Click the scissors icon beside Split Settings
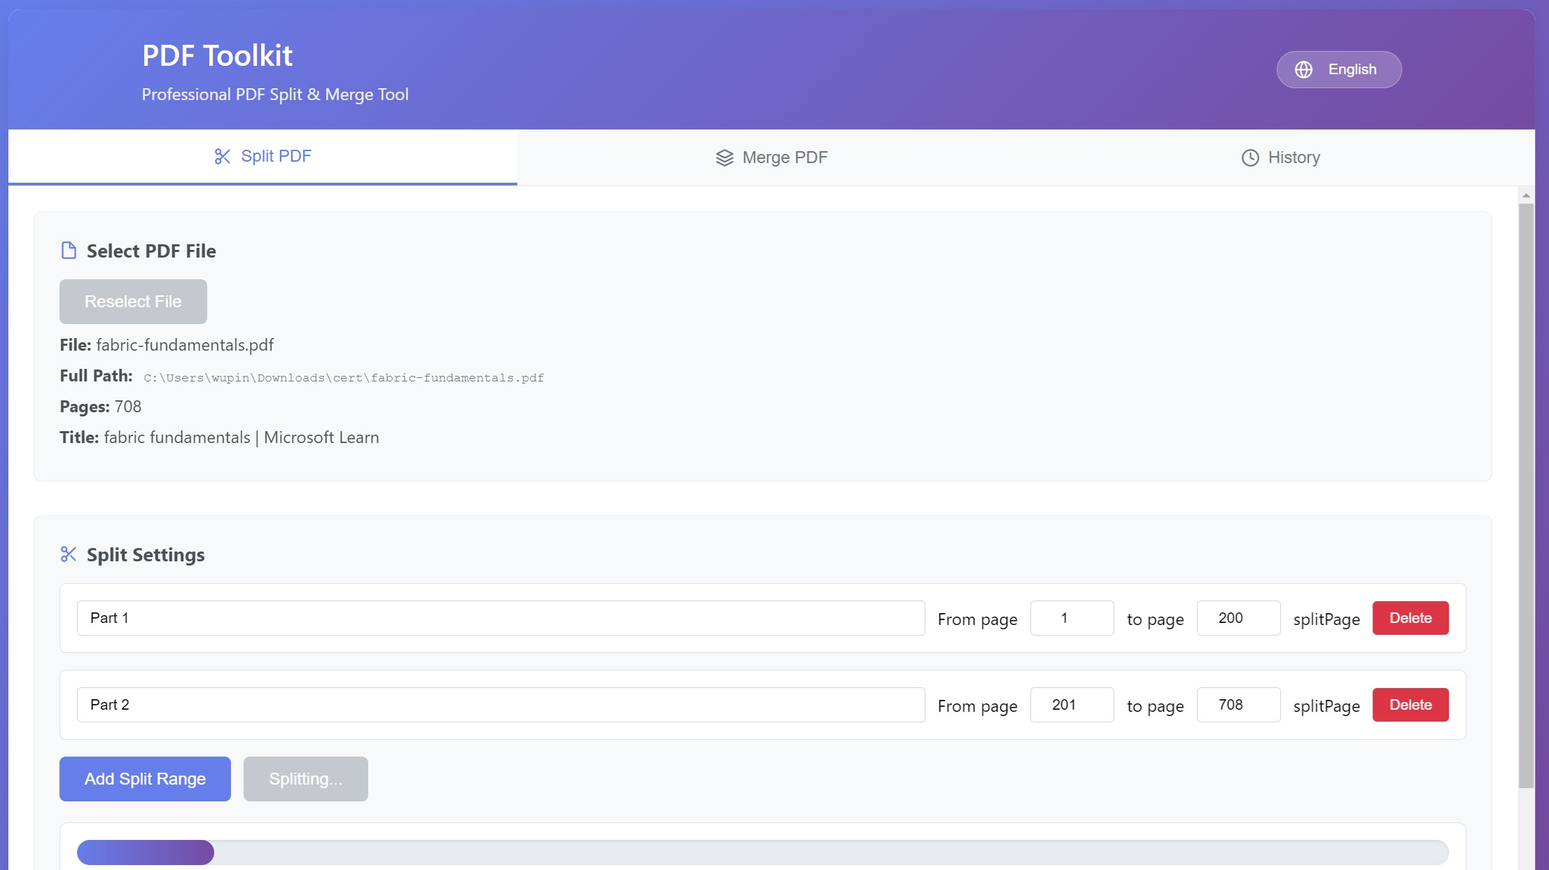Screen dimensions: 1549x870 click(x=69, y=554)
